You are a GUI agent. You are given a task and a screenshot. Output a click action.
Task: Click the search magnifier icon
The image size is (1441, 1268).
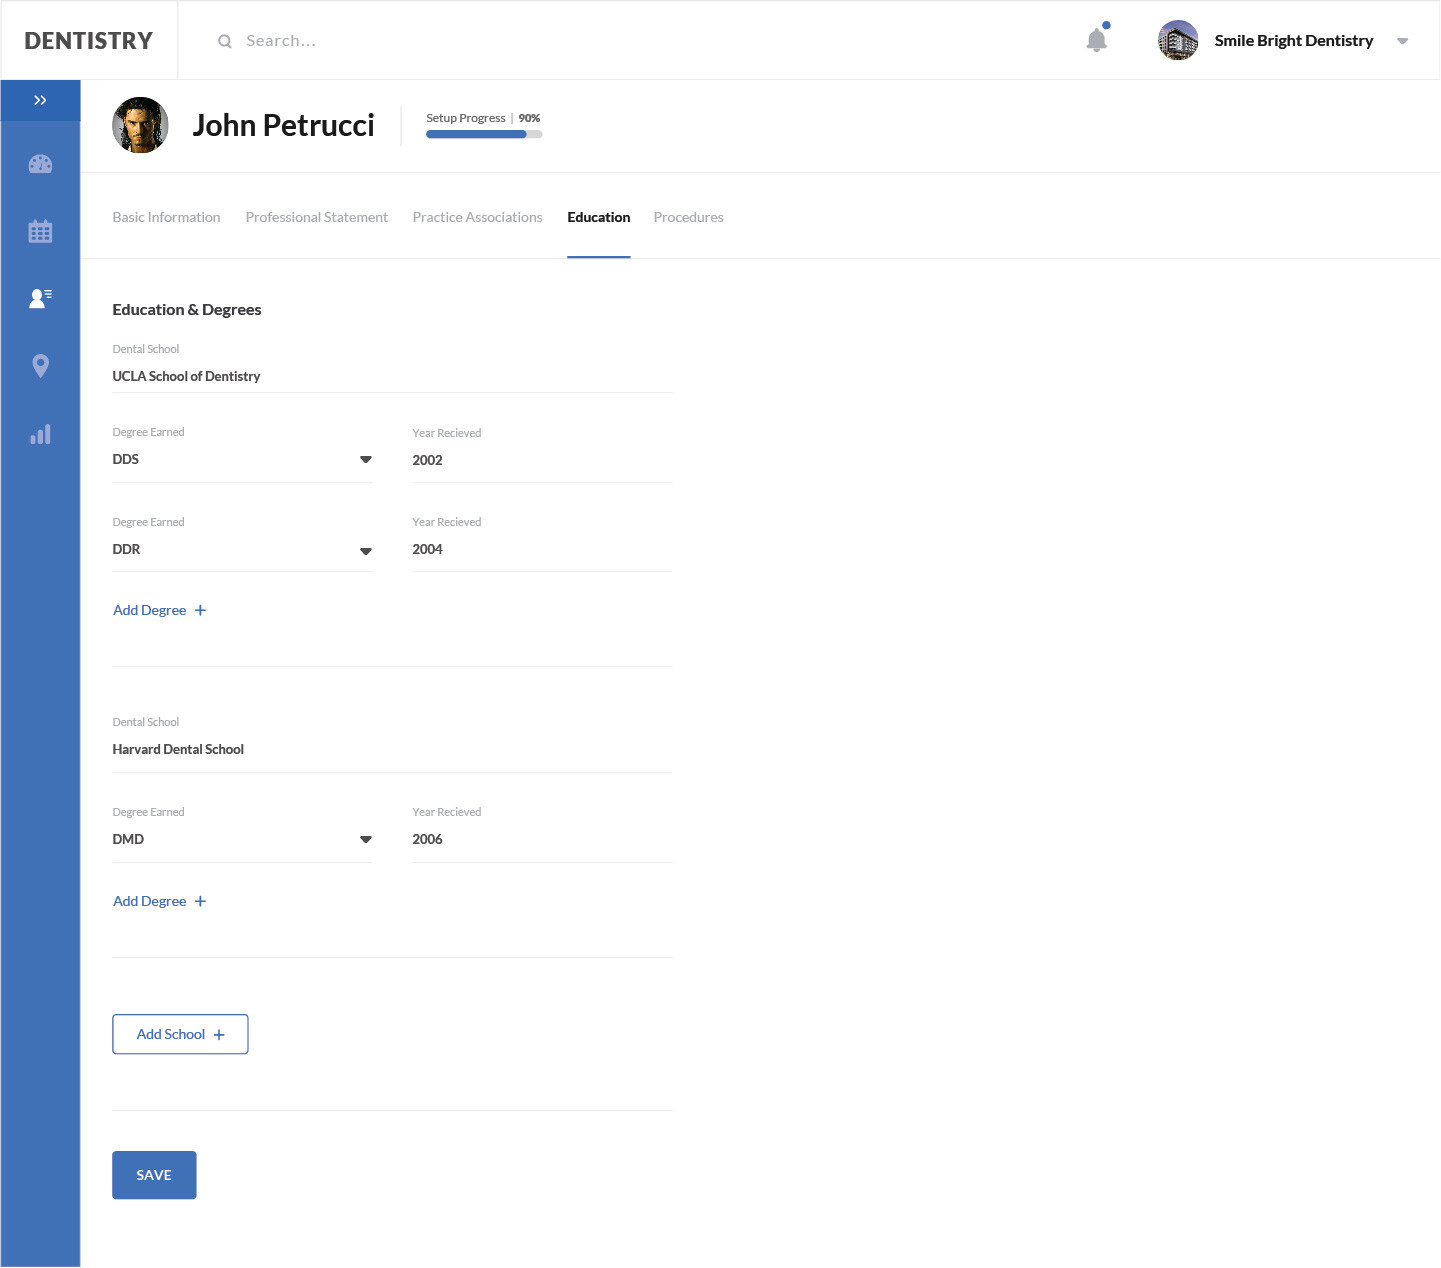225,41
